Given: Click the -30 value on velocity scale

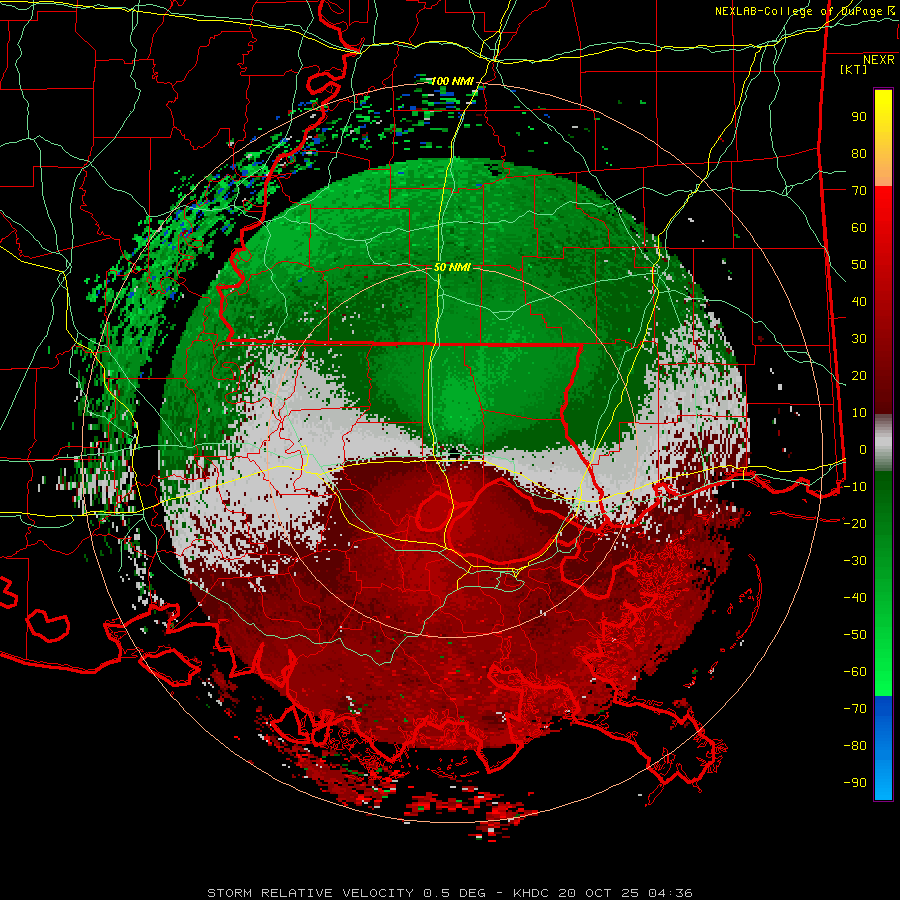Looking at the screenshot, I should [855, 561].
